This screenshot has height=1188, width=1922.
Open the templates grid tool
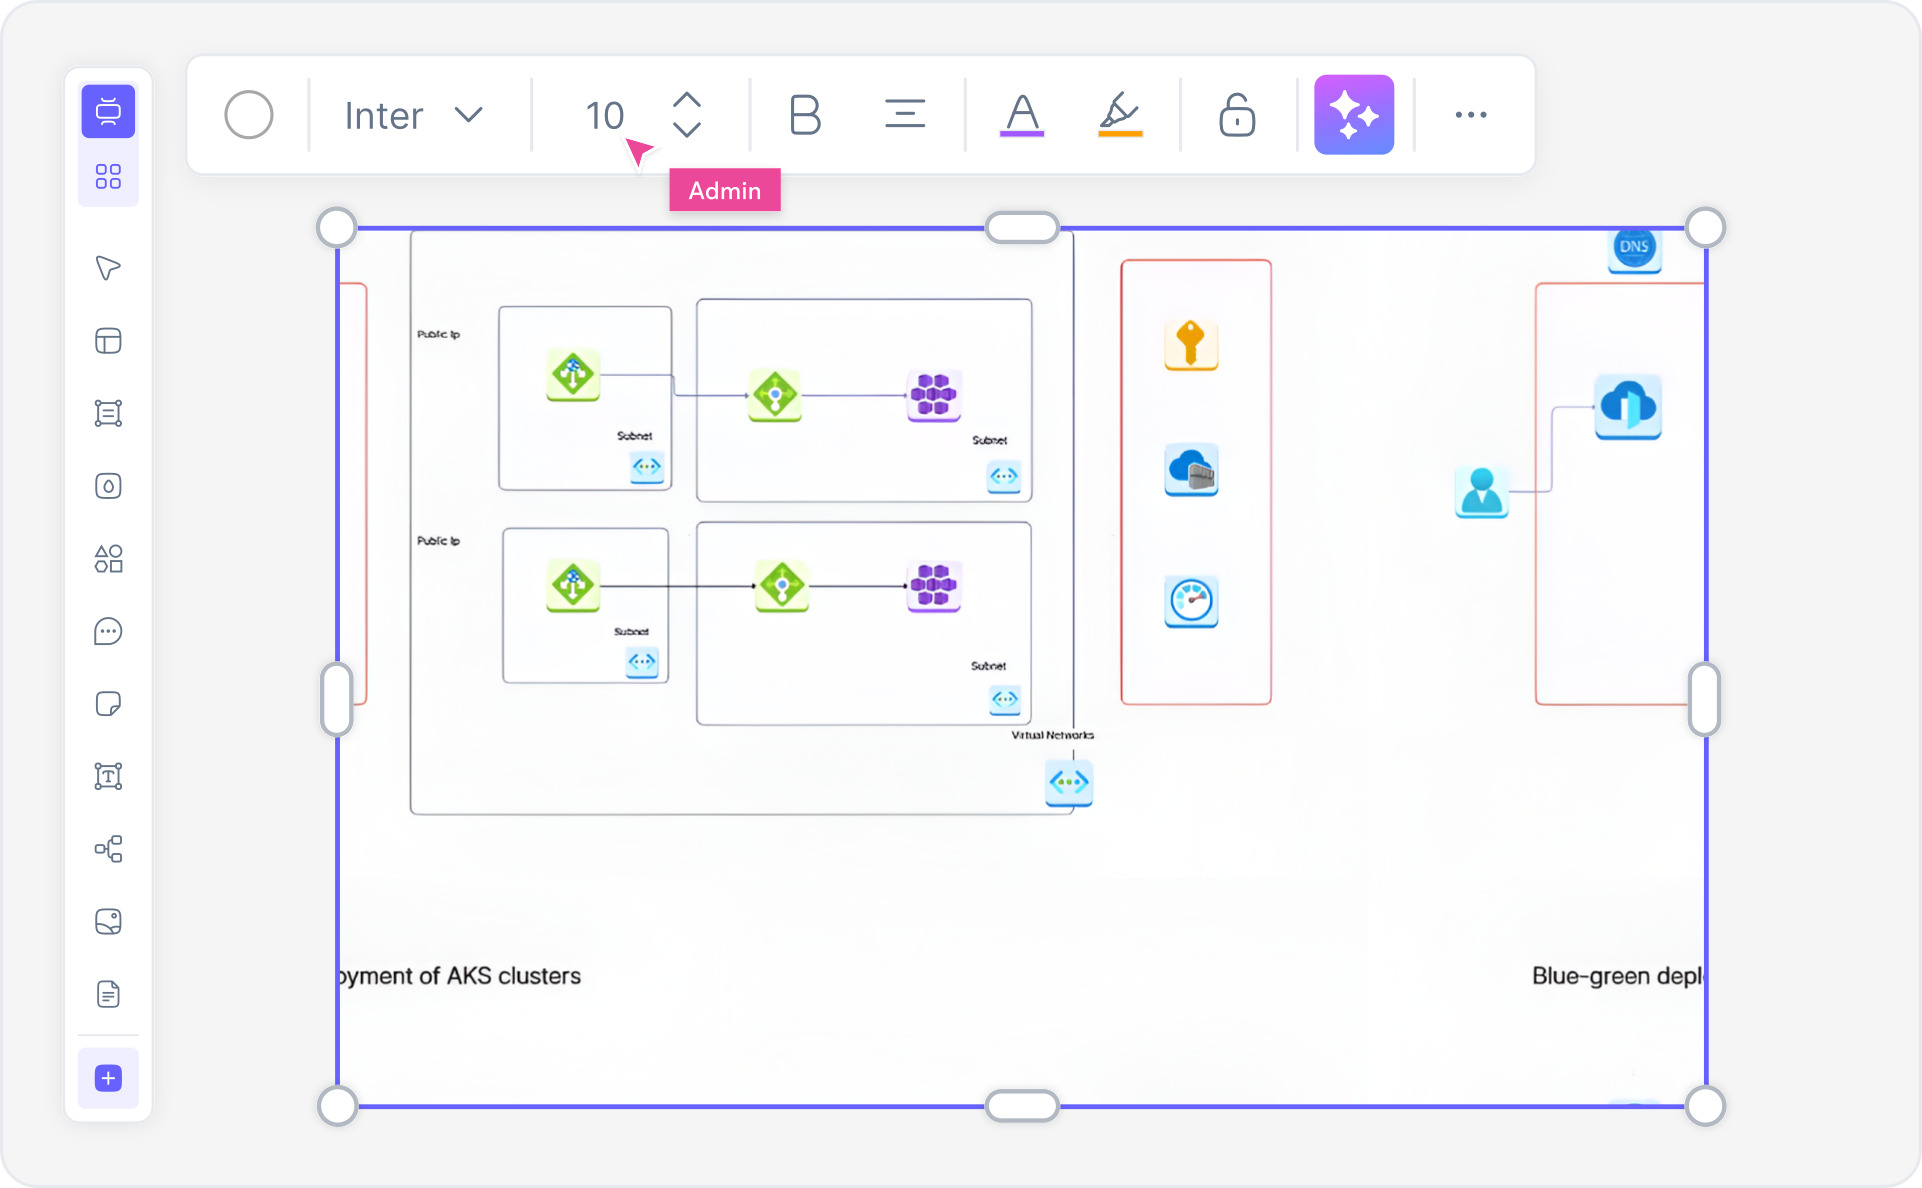point(108,175)
